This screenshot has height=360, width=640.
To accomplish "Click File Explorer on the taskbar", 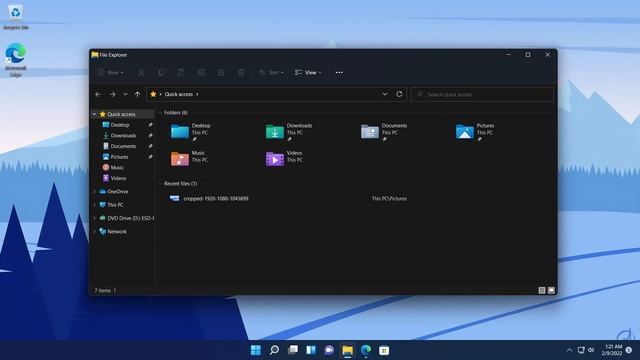I will click(x=348, y=350).
